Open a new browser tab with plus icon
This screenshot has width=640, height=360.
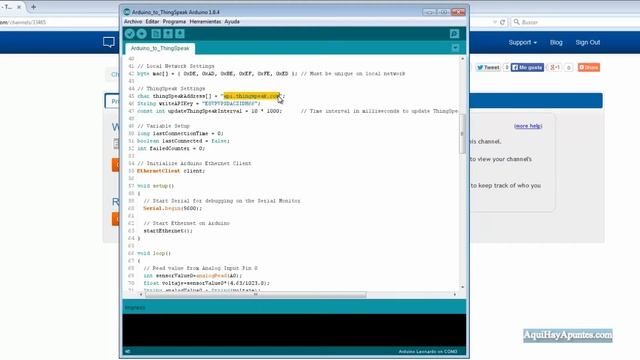coord(33,7)
